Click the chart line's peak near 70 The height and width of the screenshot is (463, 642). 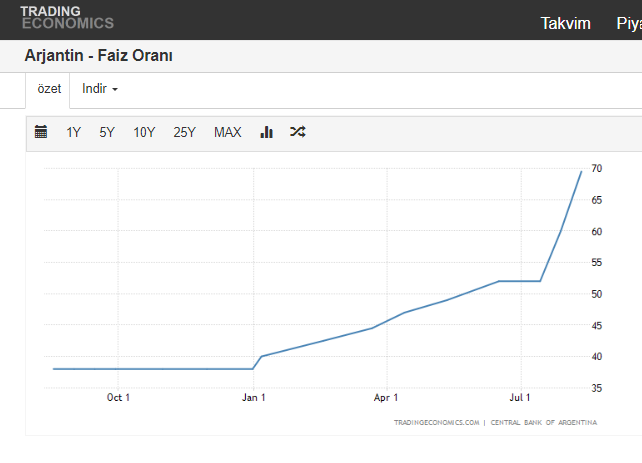point(581,172)
